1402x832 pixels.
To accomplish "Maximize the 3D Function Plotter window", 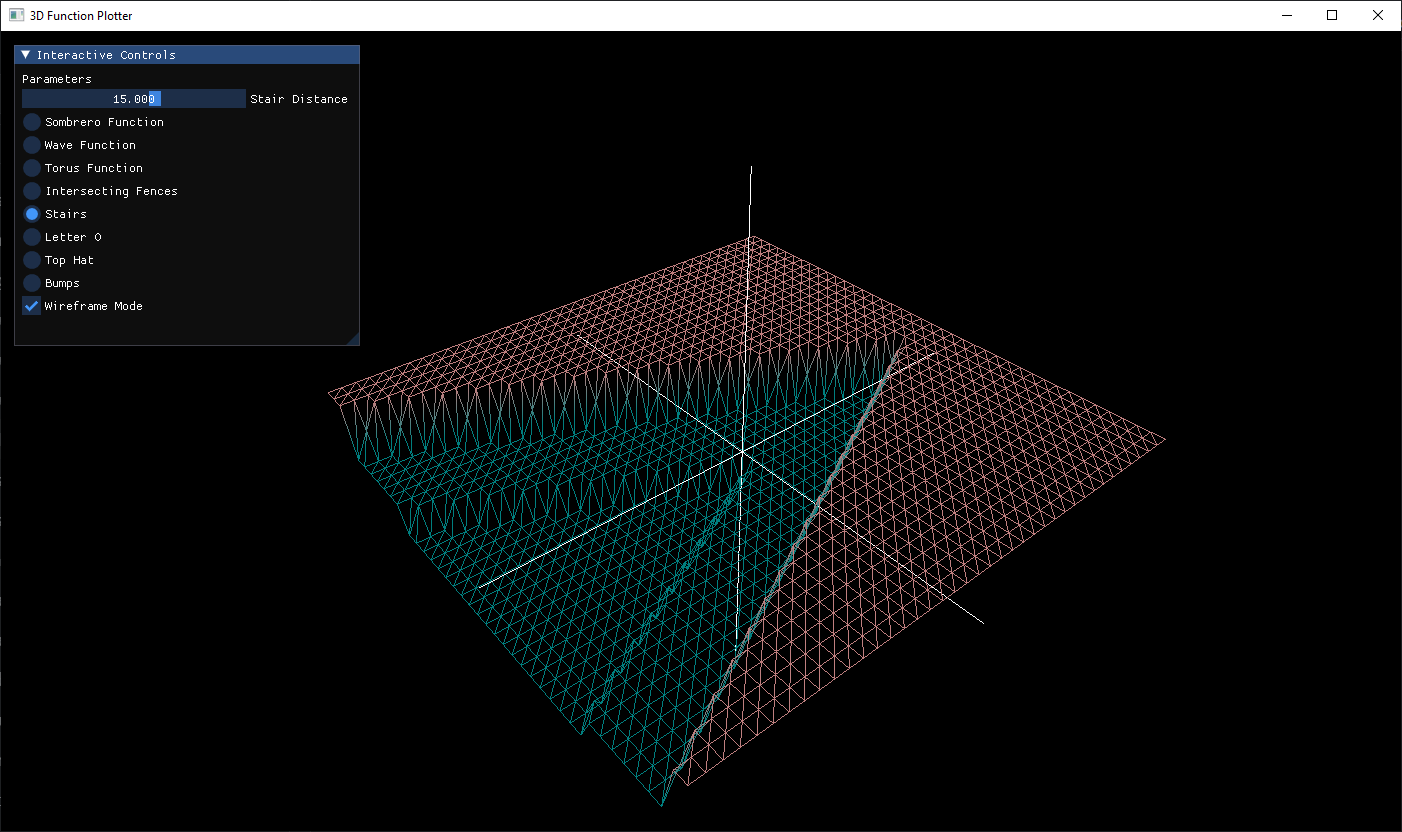I will (x=1332, y=15).
